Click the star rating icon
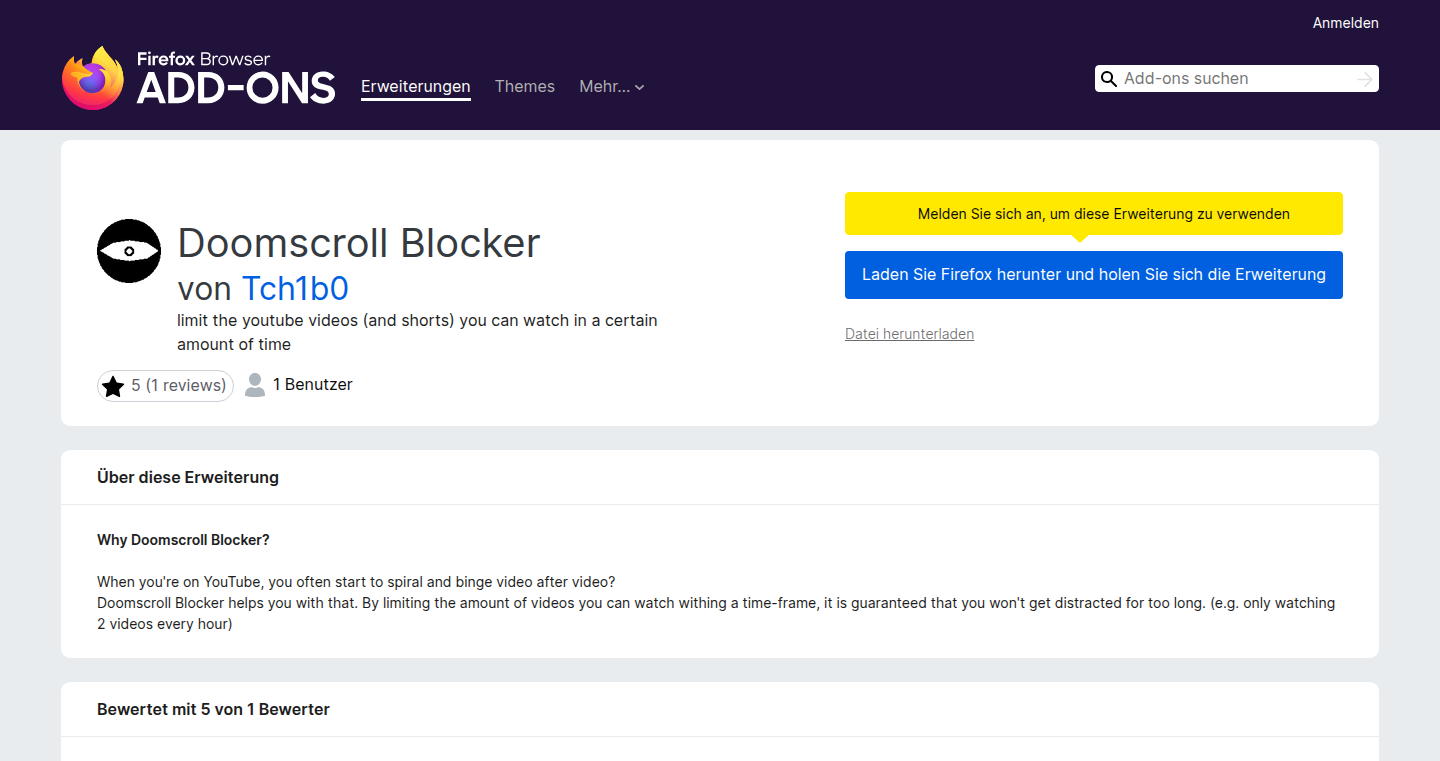The height and width of the screenshot is (761, 1440). [114, 386]
